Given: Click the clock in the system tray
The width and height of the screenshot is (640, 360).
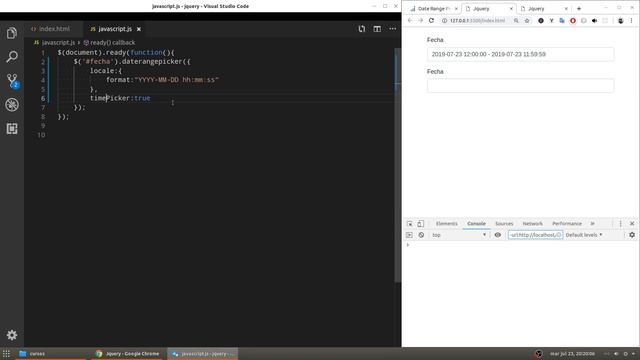Looking at the screenshot, I should [572, 354].
